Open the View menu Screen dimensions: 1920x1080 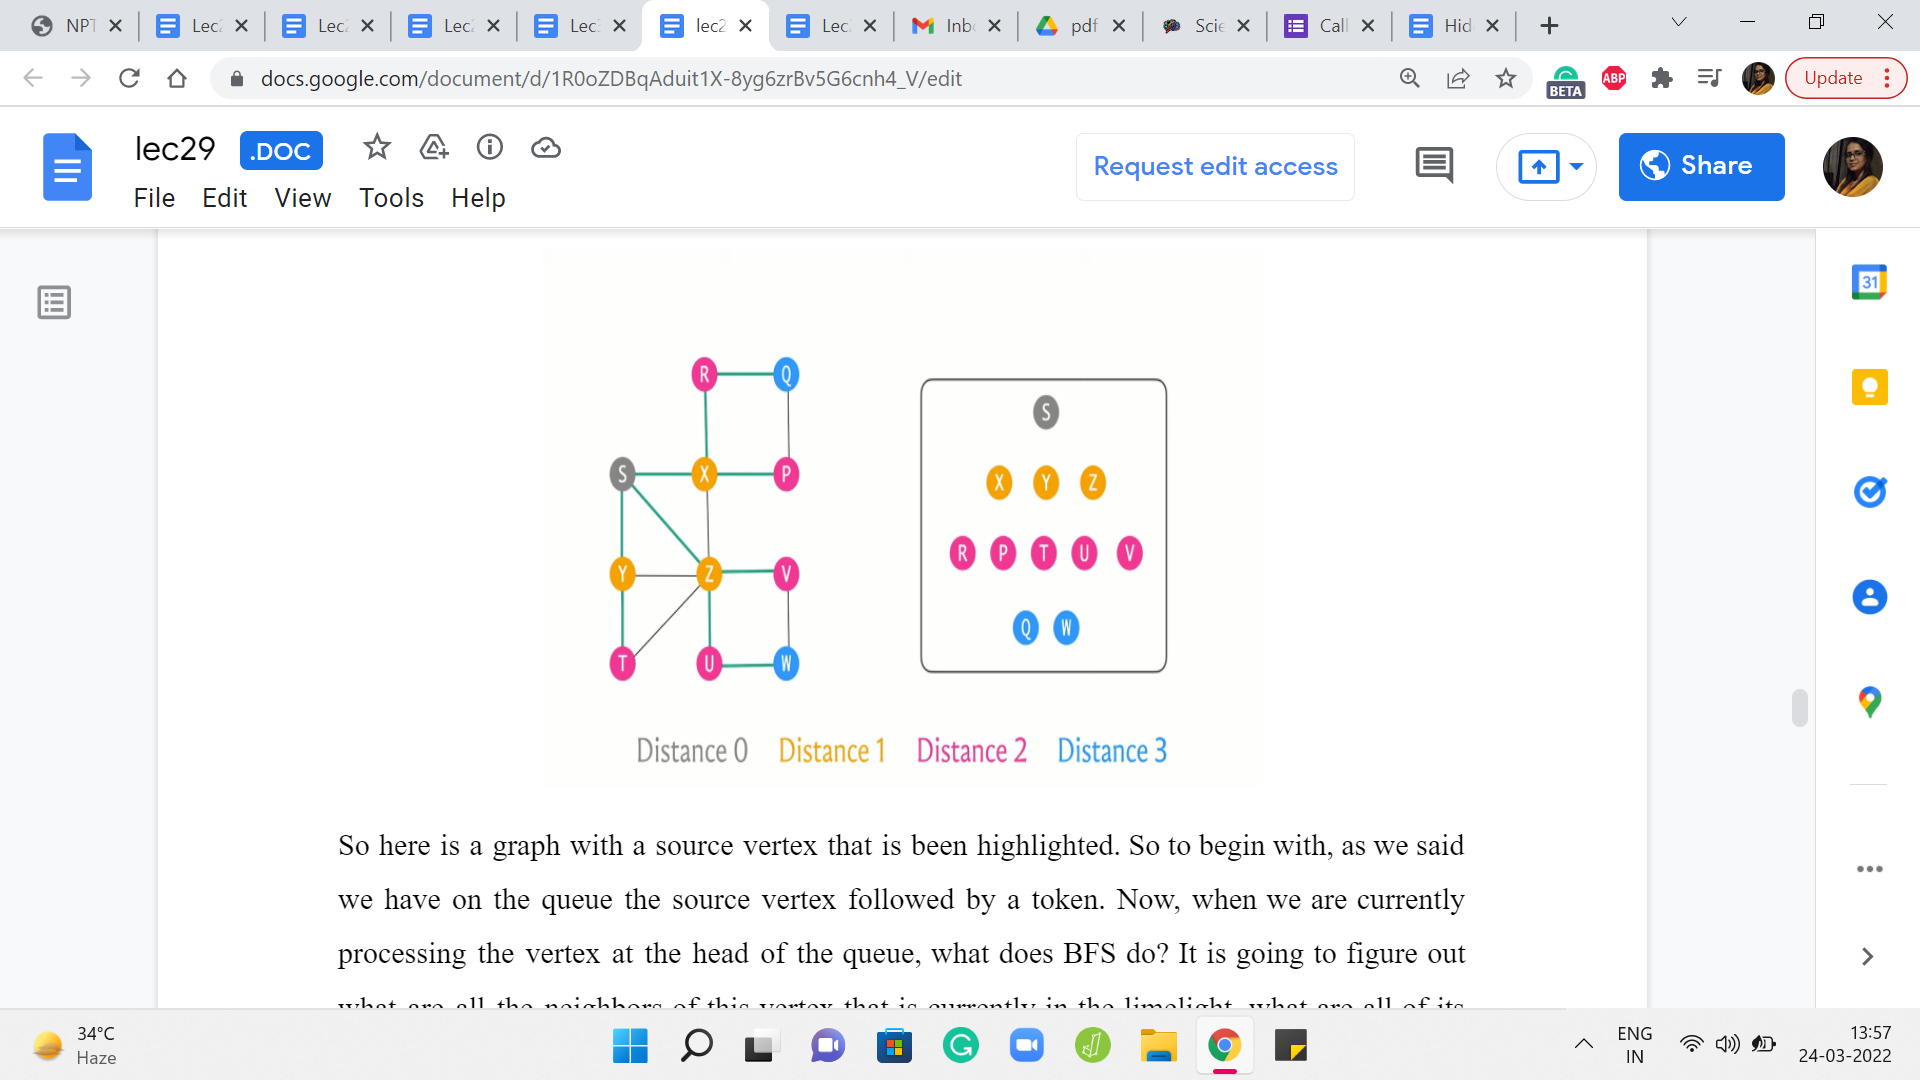[302, 198]
